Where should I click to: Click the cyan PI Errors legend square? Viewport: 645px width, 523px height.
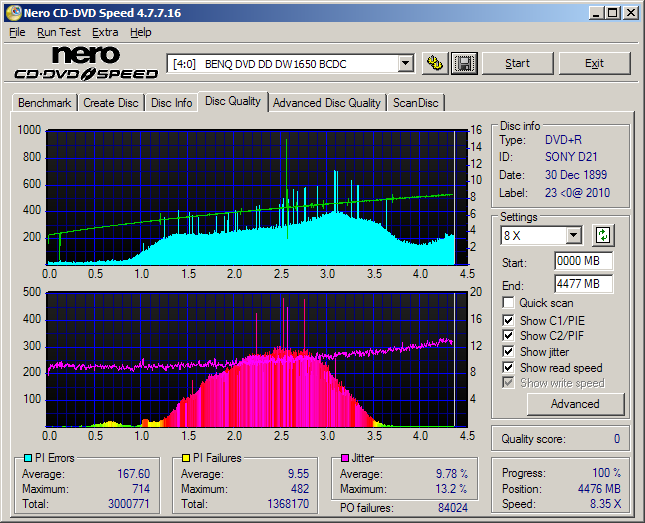tap(26, 458)
